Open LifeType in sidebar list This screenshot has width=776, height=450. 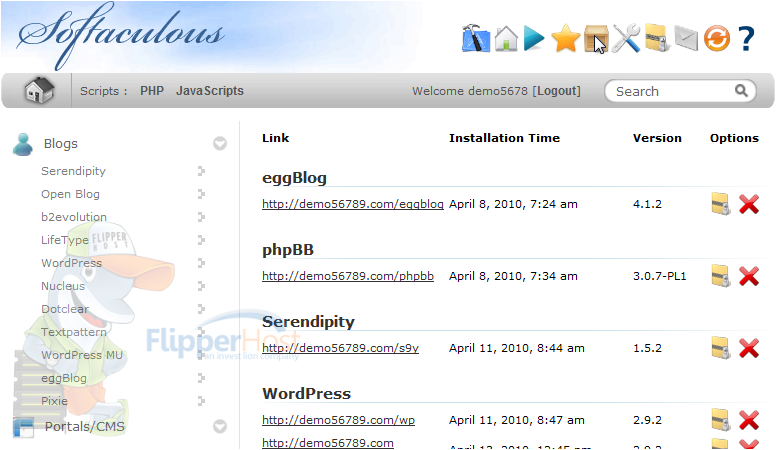tap(65, 240)
